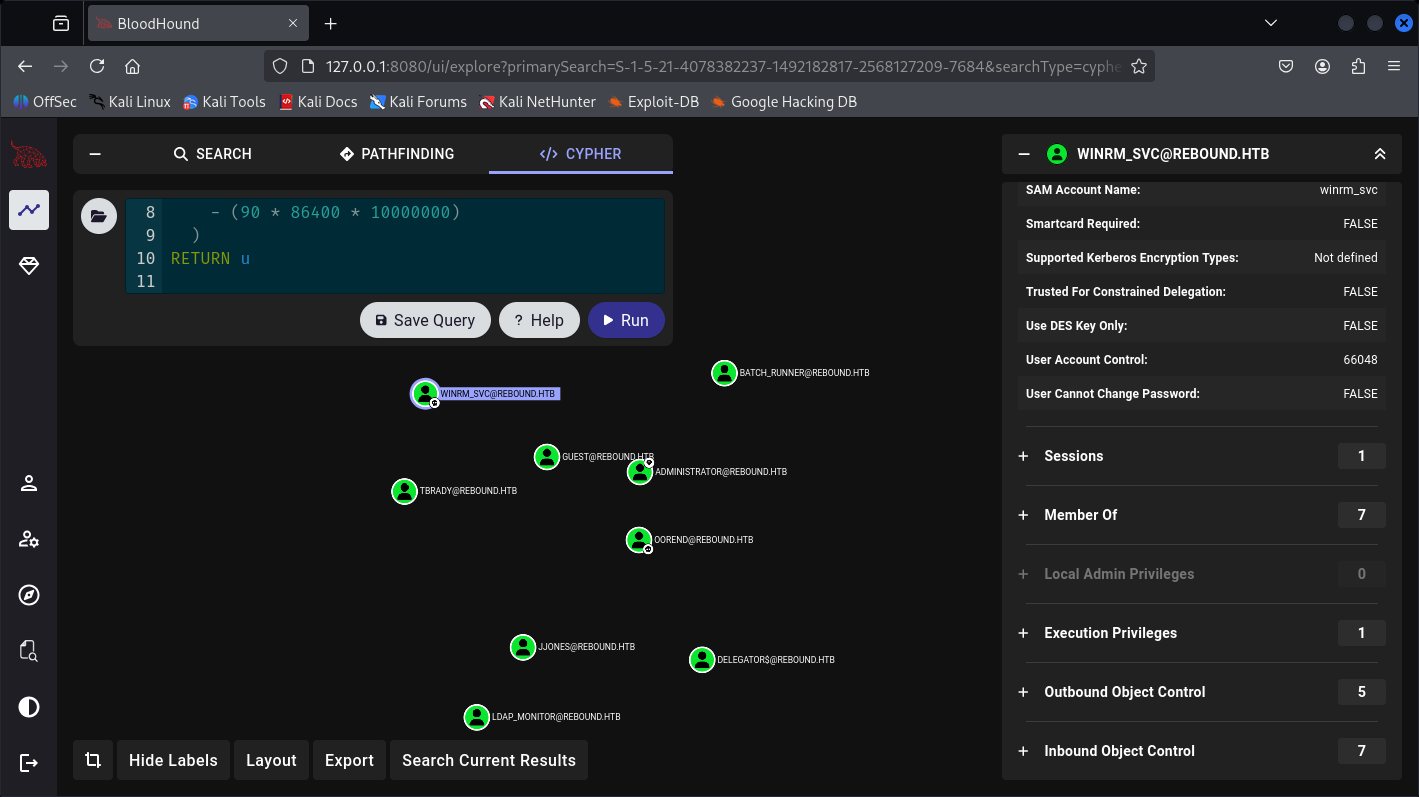Viewport: 1419px width, 797px height.
Task: Open Group Management diamond icon in sidebar
Action: [x=29, y=266]
